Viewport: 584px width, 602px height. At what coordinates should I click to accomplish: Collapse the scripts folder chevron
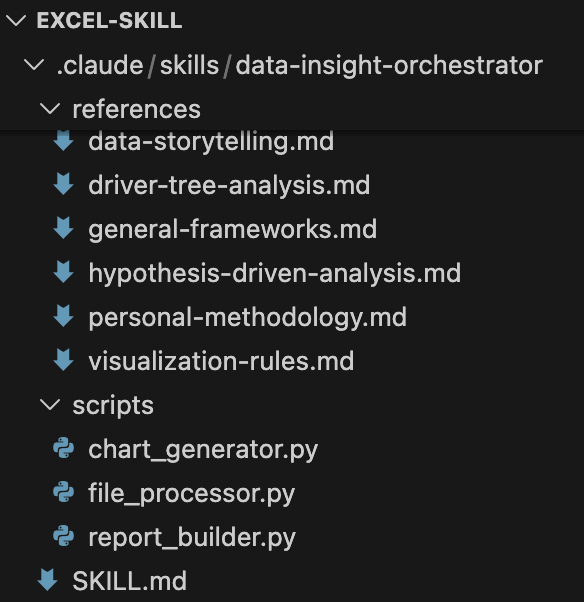(50, 405)
